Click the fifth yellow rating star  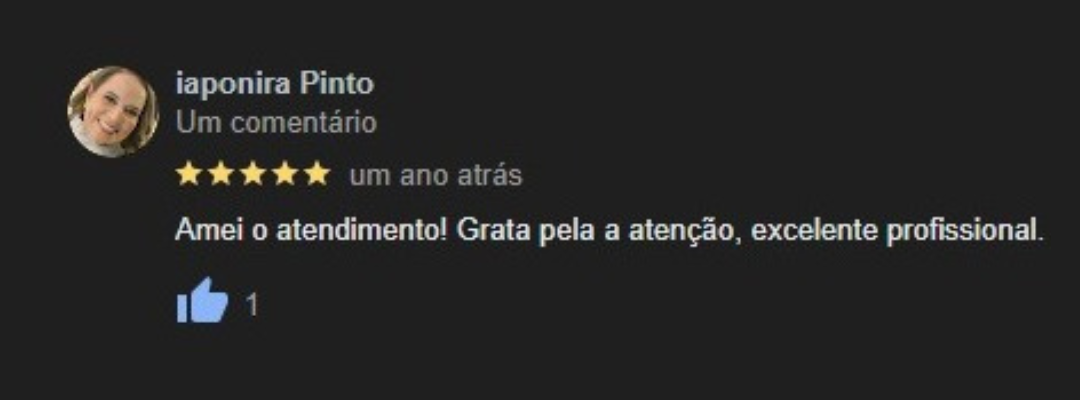(318, 175)
